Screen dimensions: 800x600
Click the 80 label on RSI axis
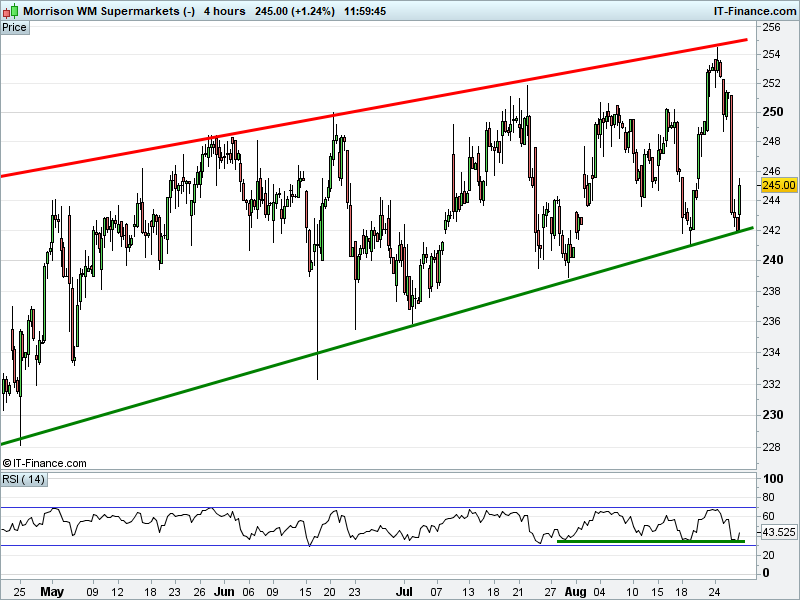click(x=768, y=497)
